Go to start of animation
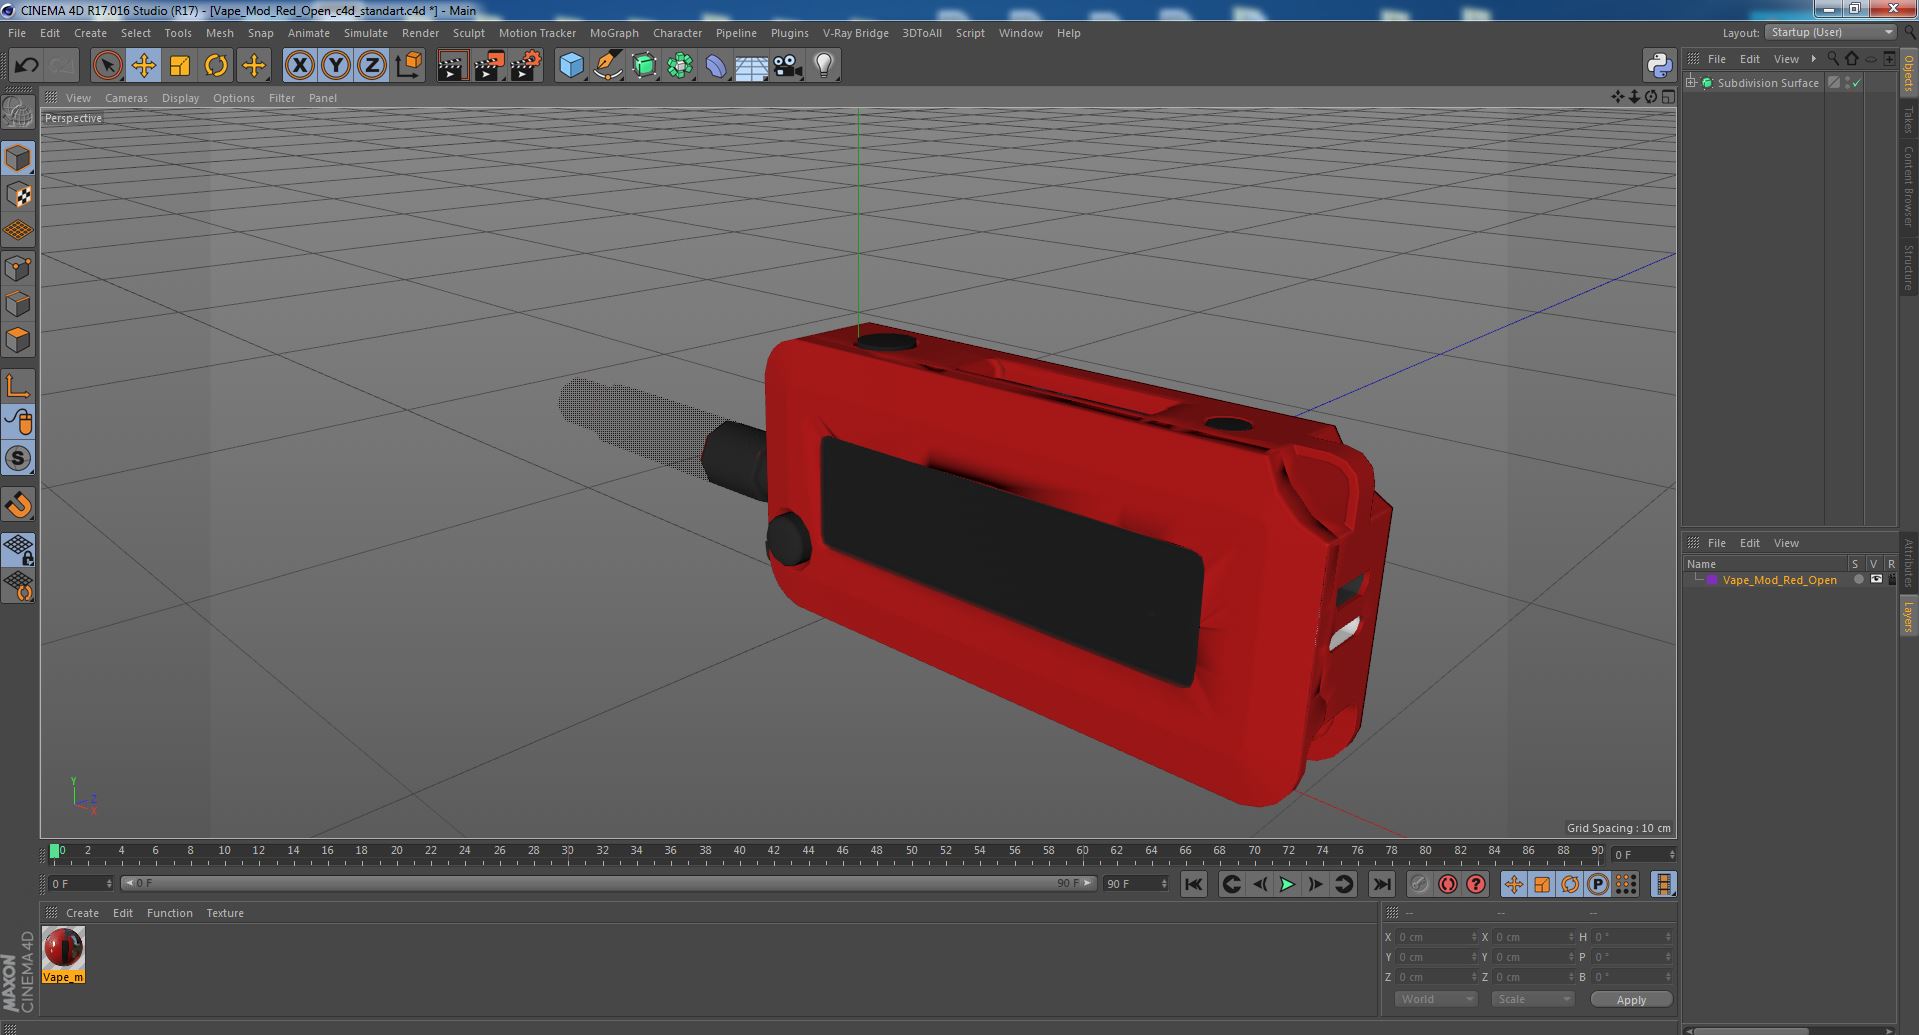The width and height of the screenshot is (1919, 1035). tap(1193, 884)
